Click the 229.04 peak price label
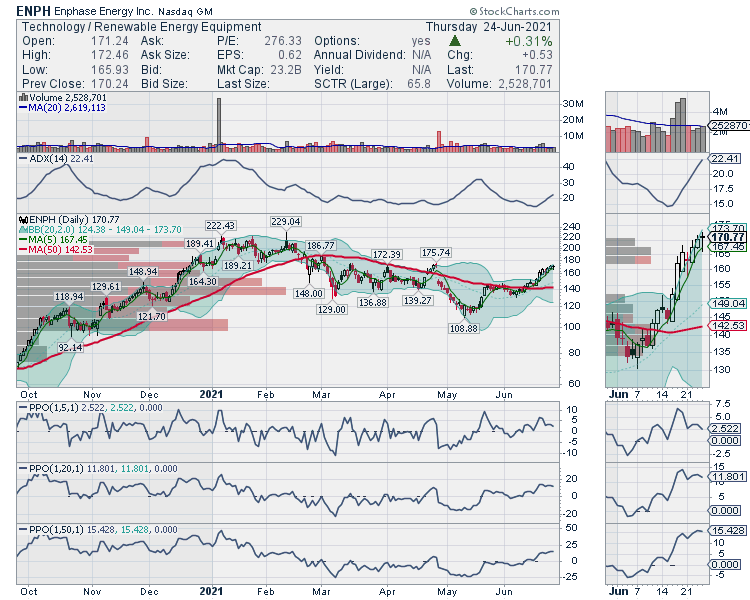Image resolution: width=750 pixels, height=600 pixels. click(286, 222)
